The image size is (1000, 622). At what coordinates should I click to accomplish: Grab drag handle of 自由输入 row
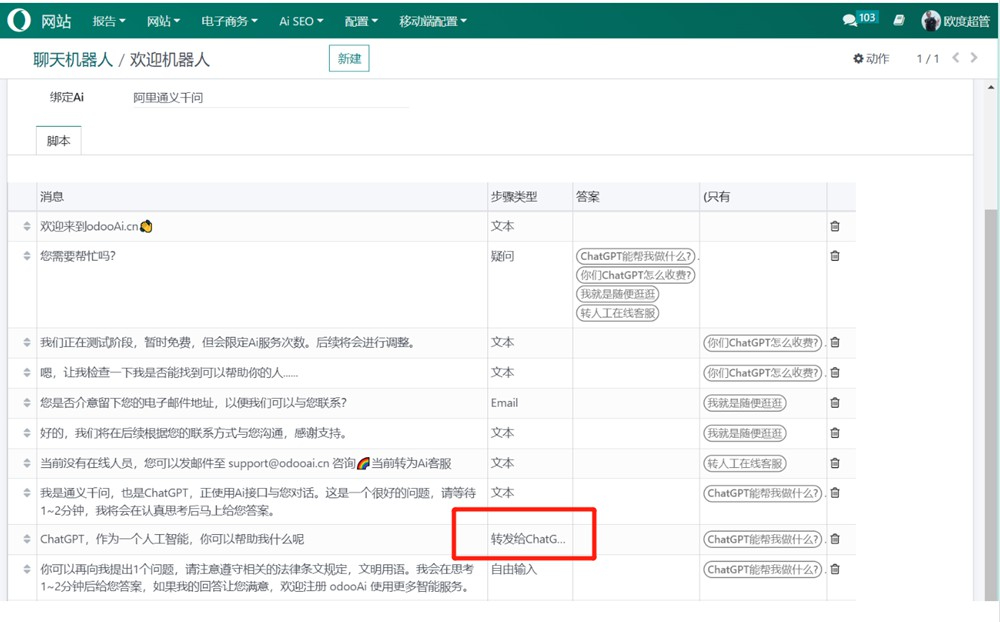[x=27, y=569]
